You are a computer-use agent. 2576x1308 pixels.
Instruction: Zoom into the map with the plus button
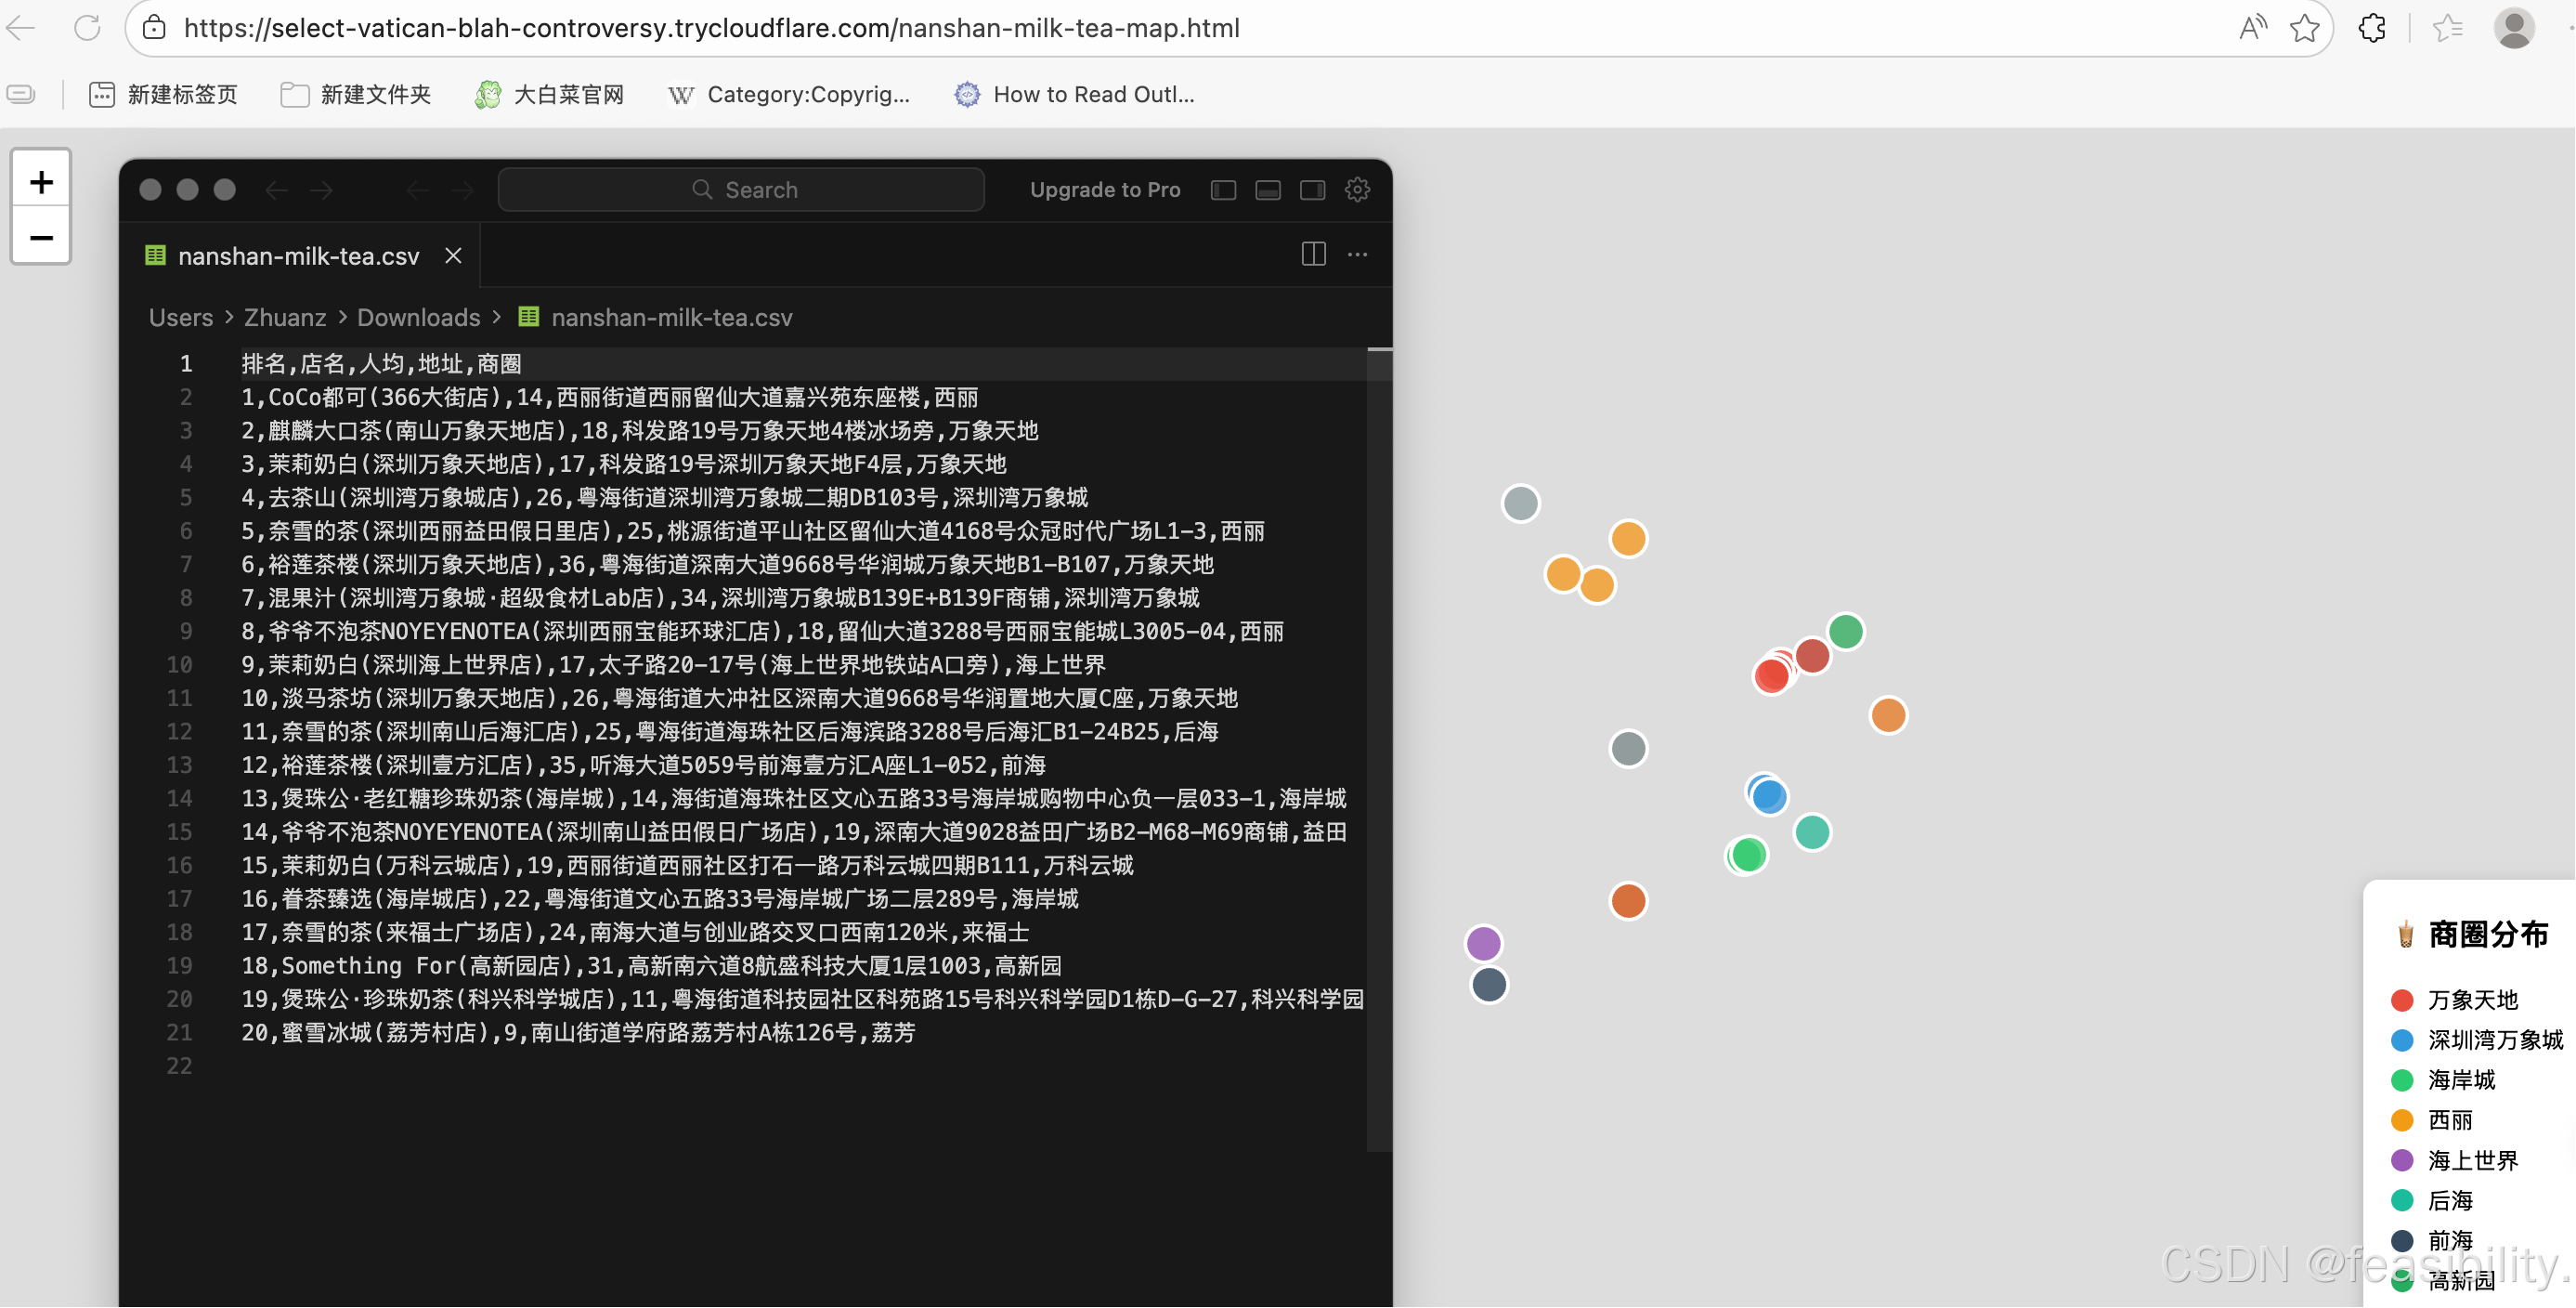[40, 180]
